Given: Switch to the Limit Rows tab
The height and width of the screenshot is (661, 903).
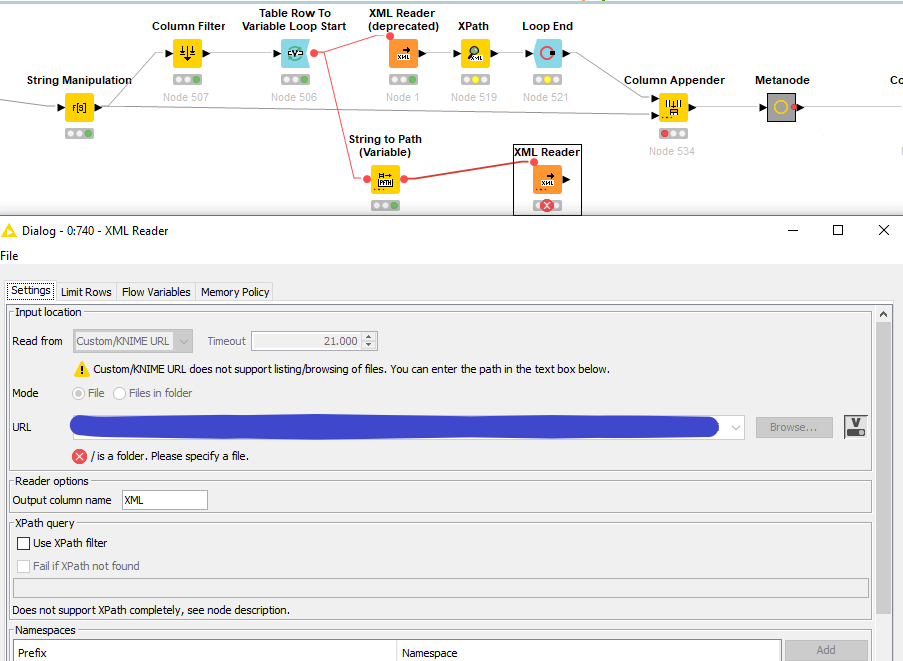Looking at the screenshot, I should [x=86, y=292].
